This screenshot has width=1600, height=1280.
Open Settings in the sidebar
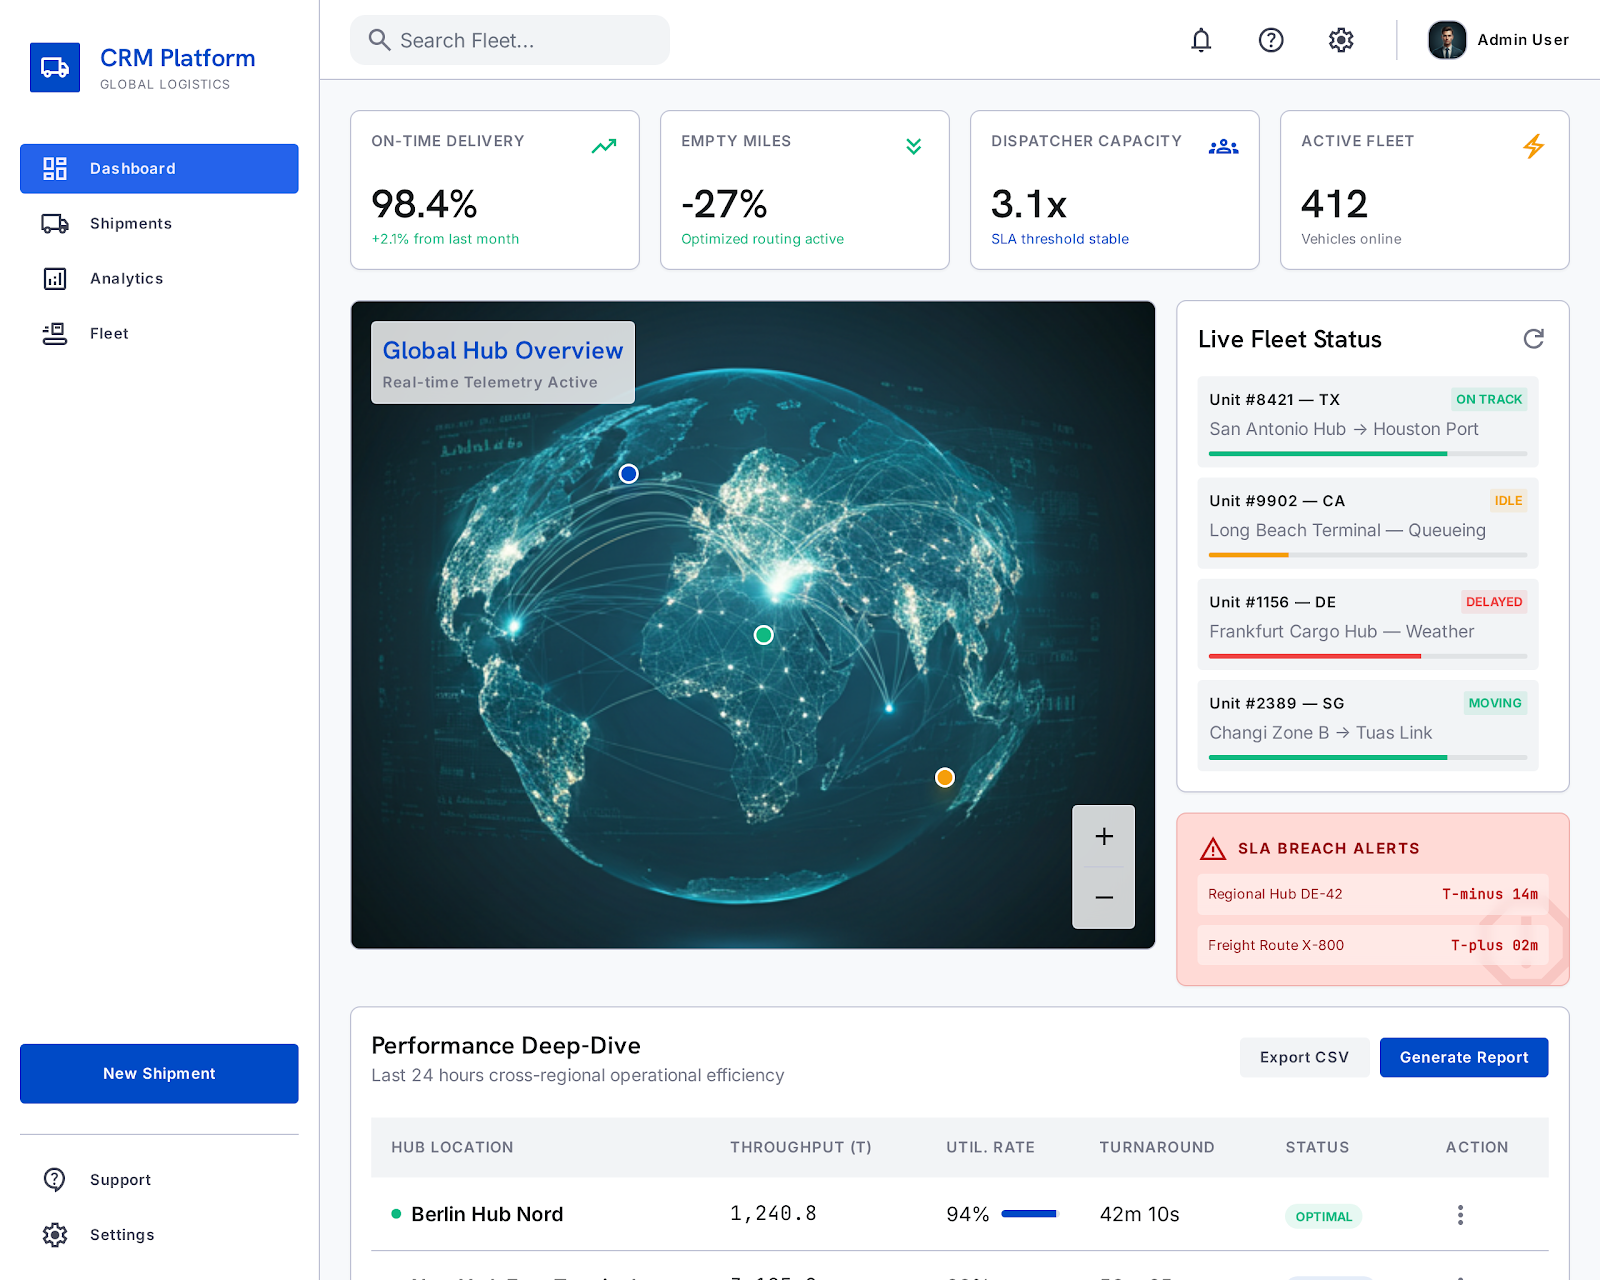coord(159,1235)
